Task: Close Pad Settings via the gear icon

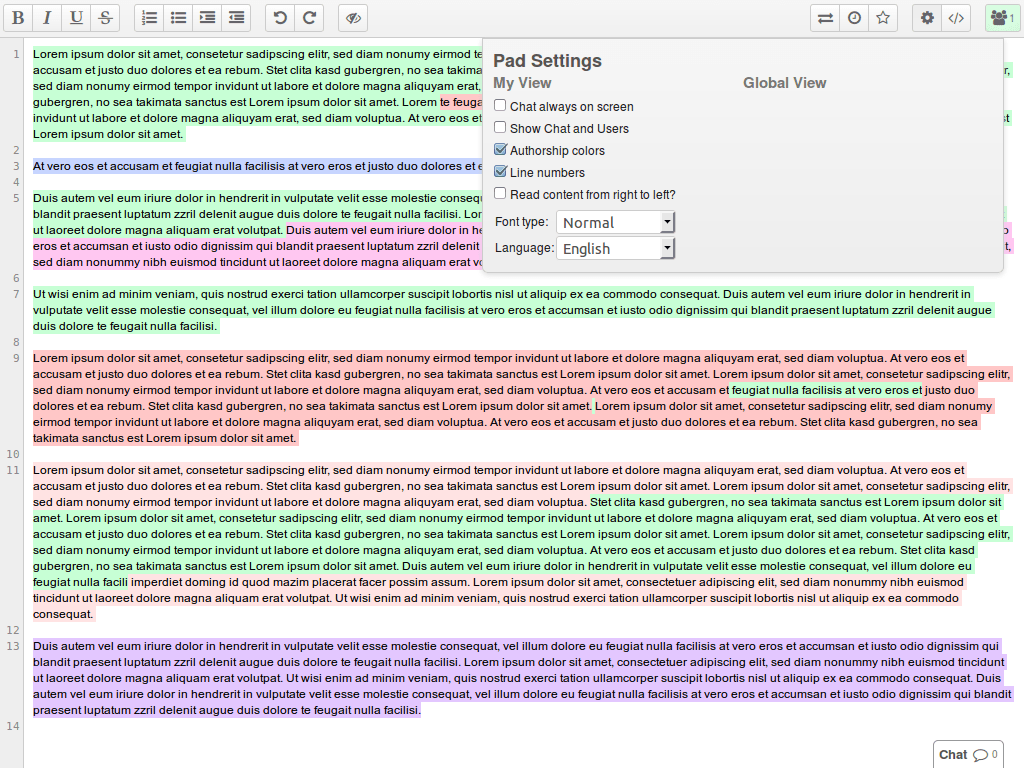Action: point(927,18)
